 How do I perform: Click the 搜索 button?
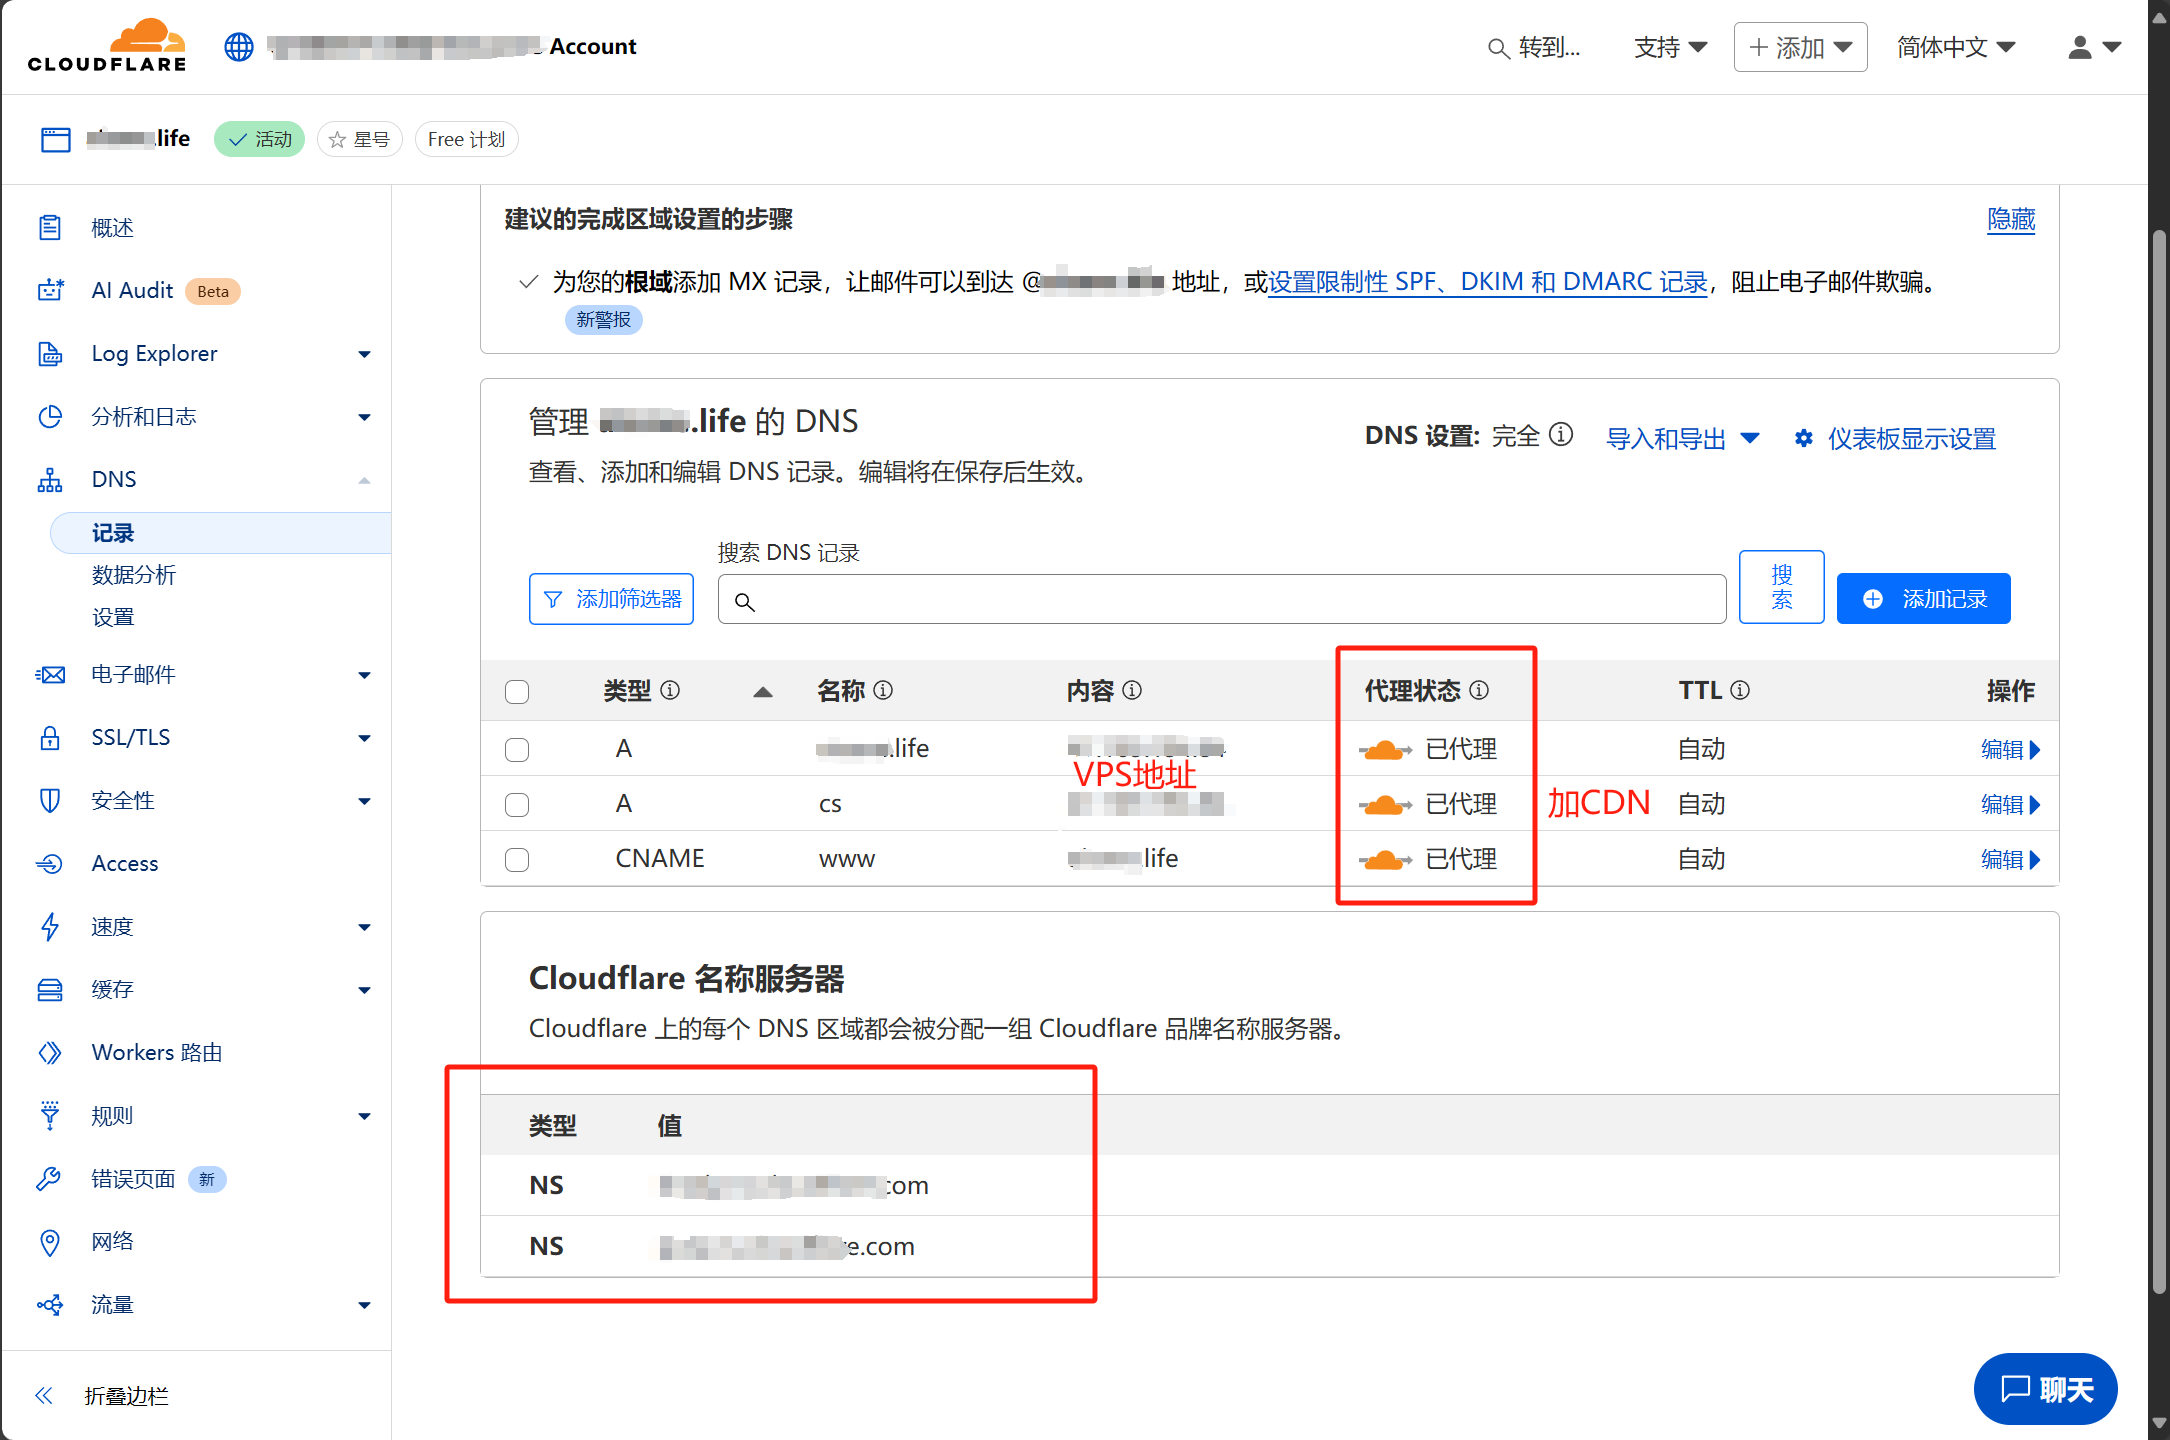(x=1782, y=587)
